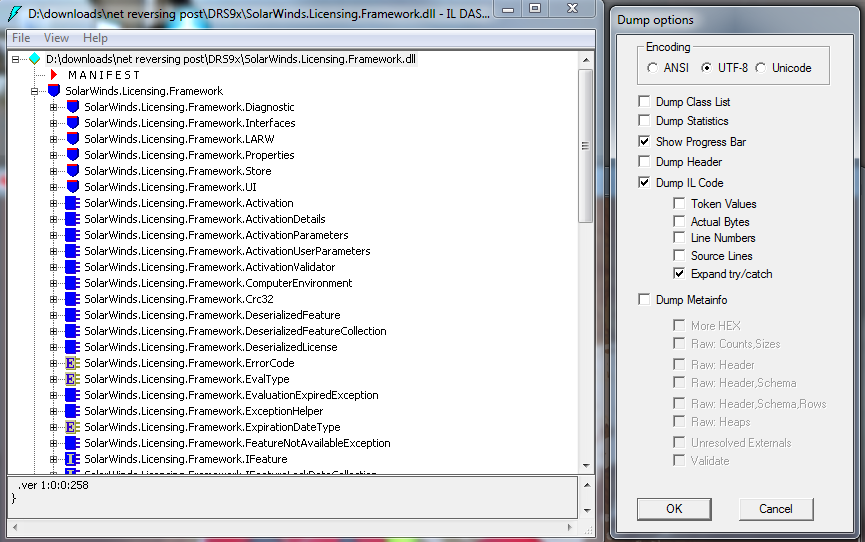Screen dimensions: 865x542
Task: Click the shield icon of SolarWinds.Licensing.Framework namespace
Action: 54,91
